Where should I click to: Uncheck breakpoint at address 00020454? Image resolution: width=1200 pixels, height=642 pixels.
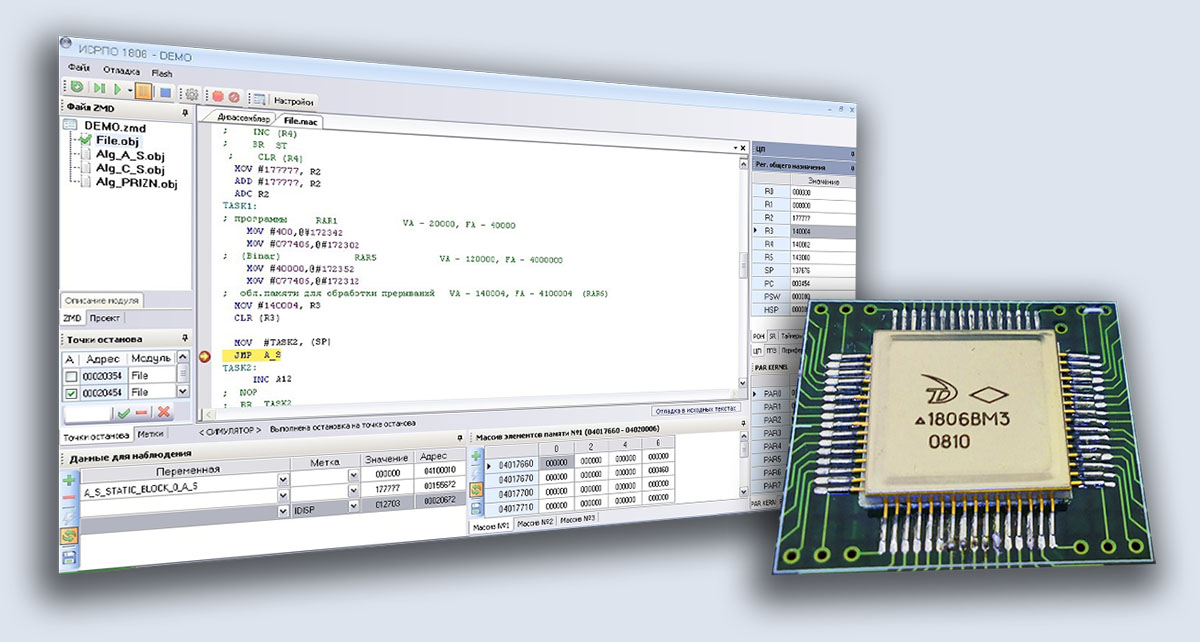[x=70, y=393]
